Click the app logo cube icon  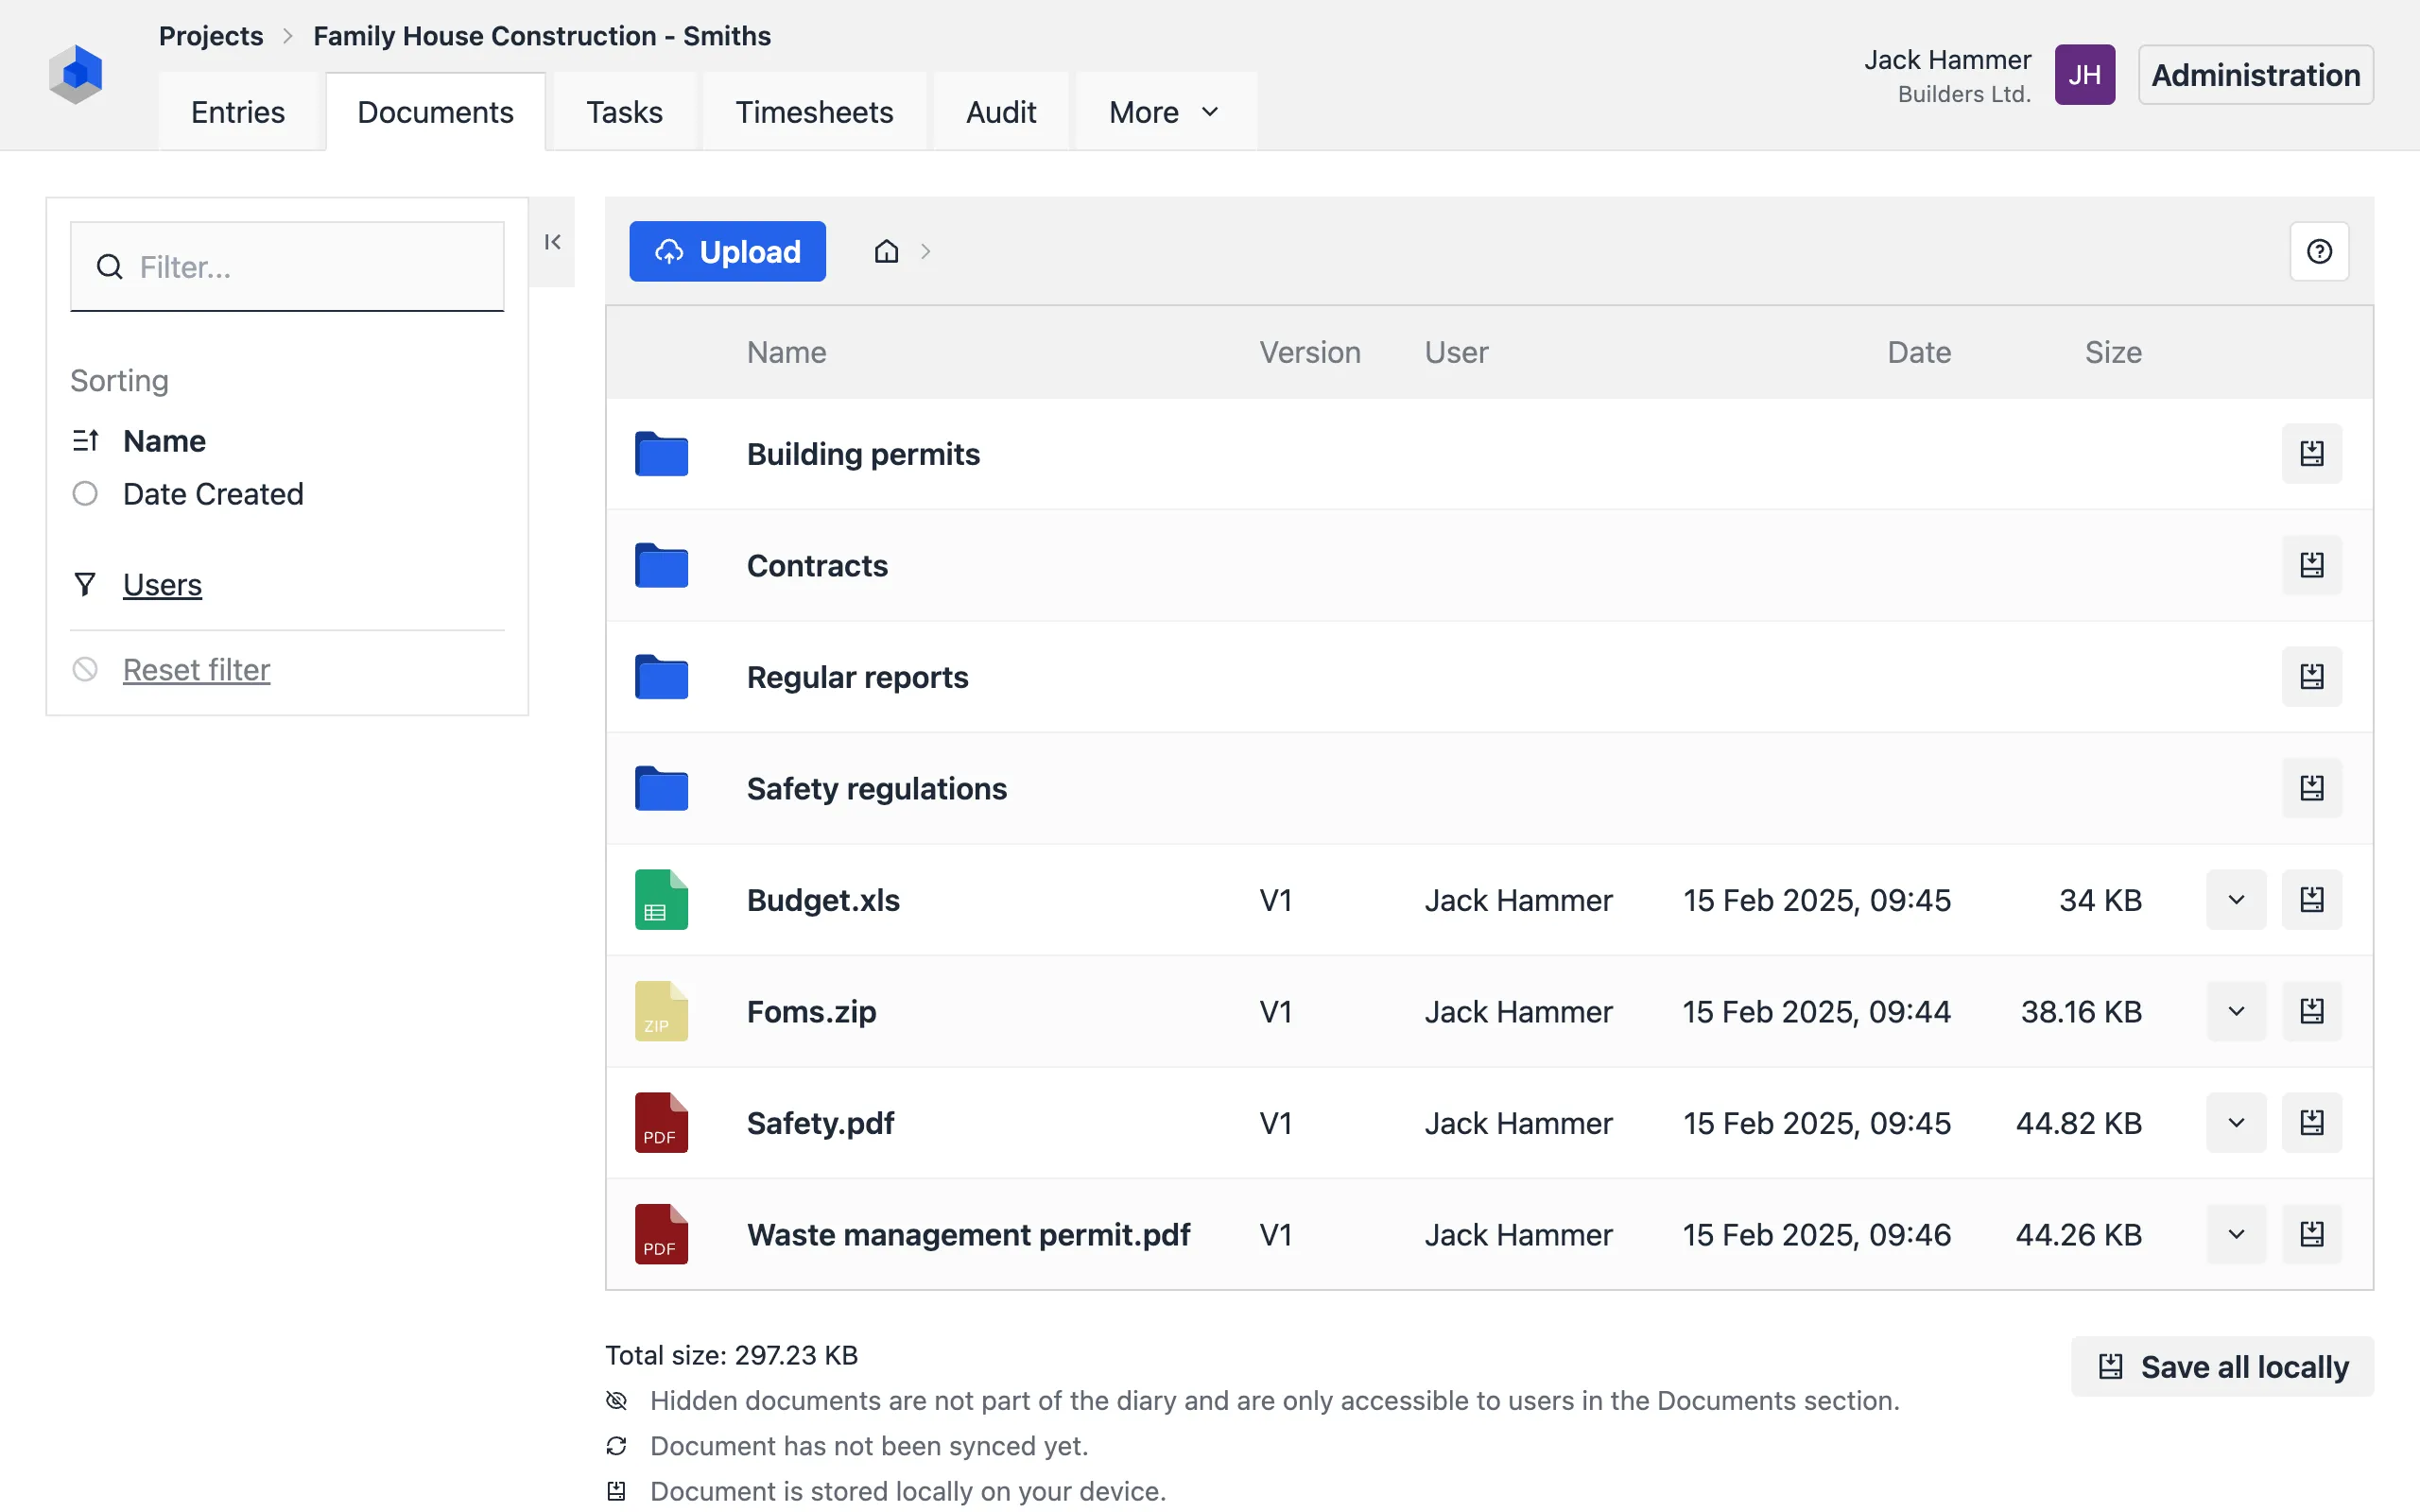pos(76,74)
